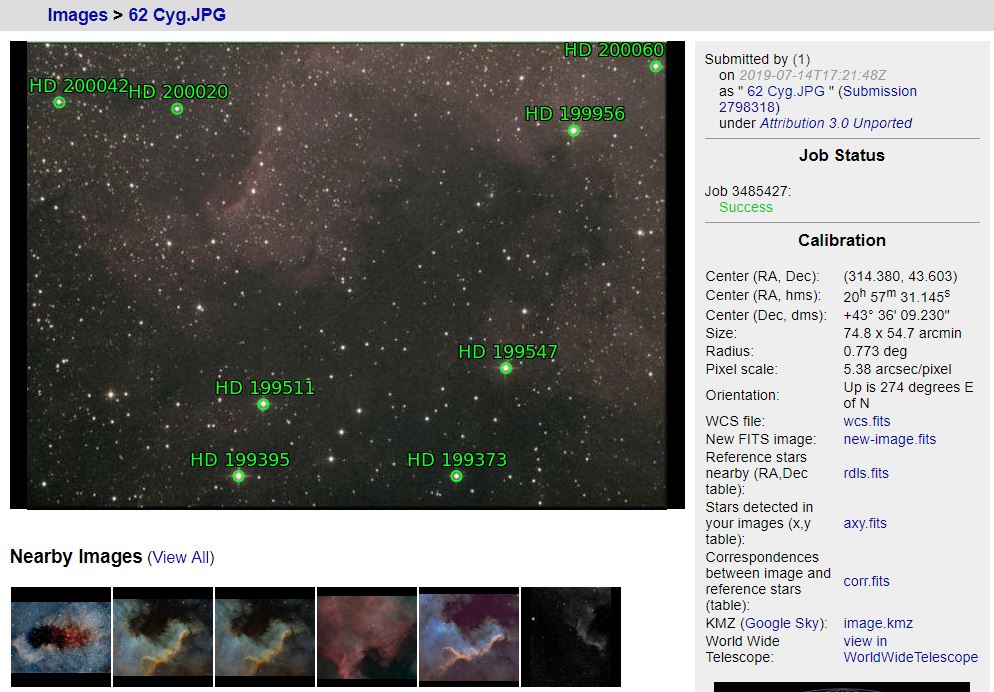Open the Images breadcrumb link

77,15
